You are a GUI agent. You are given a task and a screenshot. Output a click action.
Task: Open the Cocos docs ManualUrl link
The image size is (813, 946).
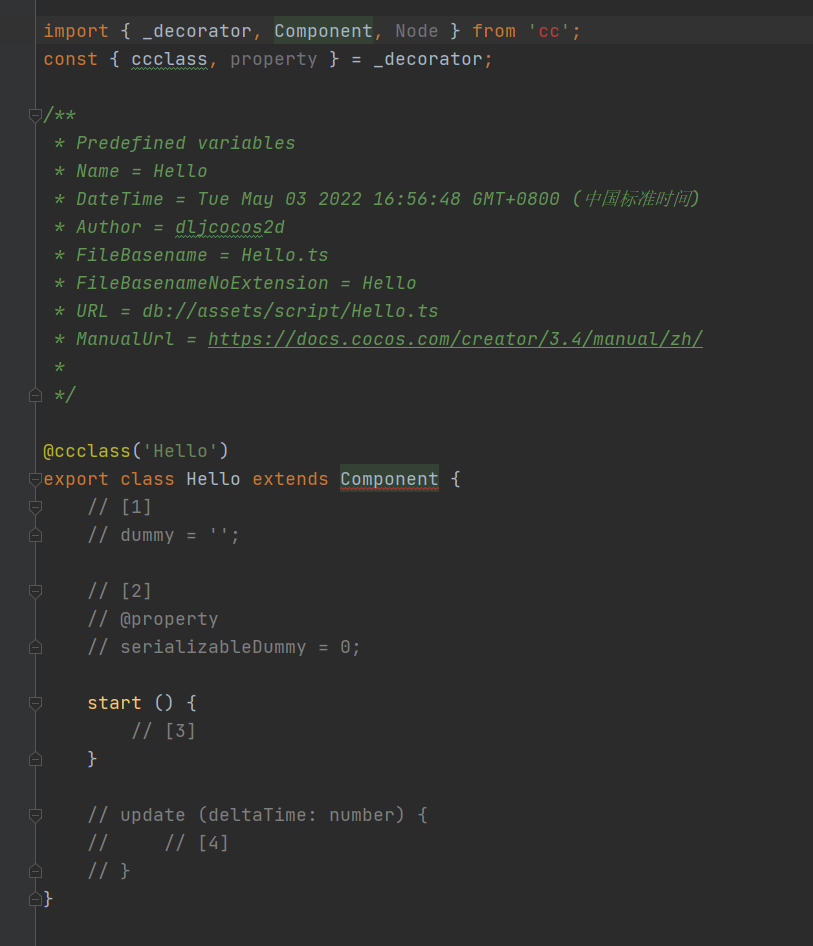click(455, 339)
